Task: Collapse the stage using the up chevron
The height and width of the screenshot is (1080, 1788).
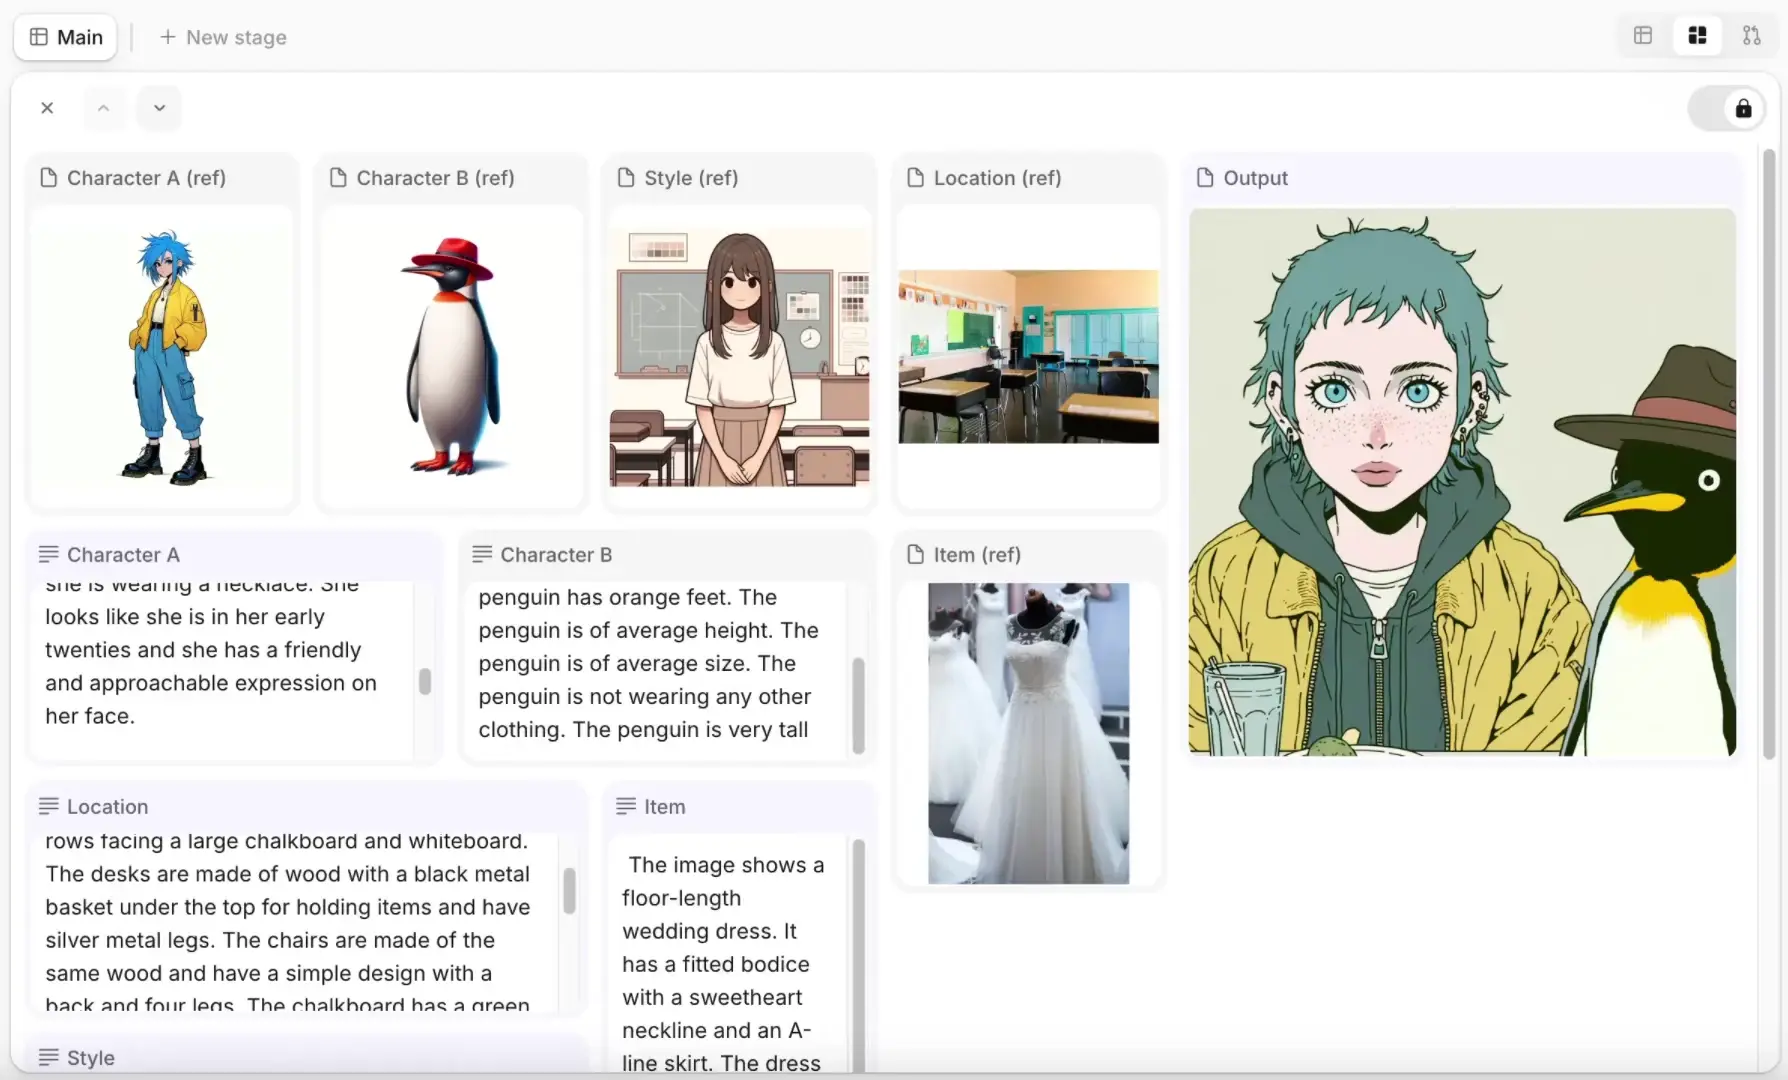Action: (103, 108)
